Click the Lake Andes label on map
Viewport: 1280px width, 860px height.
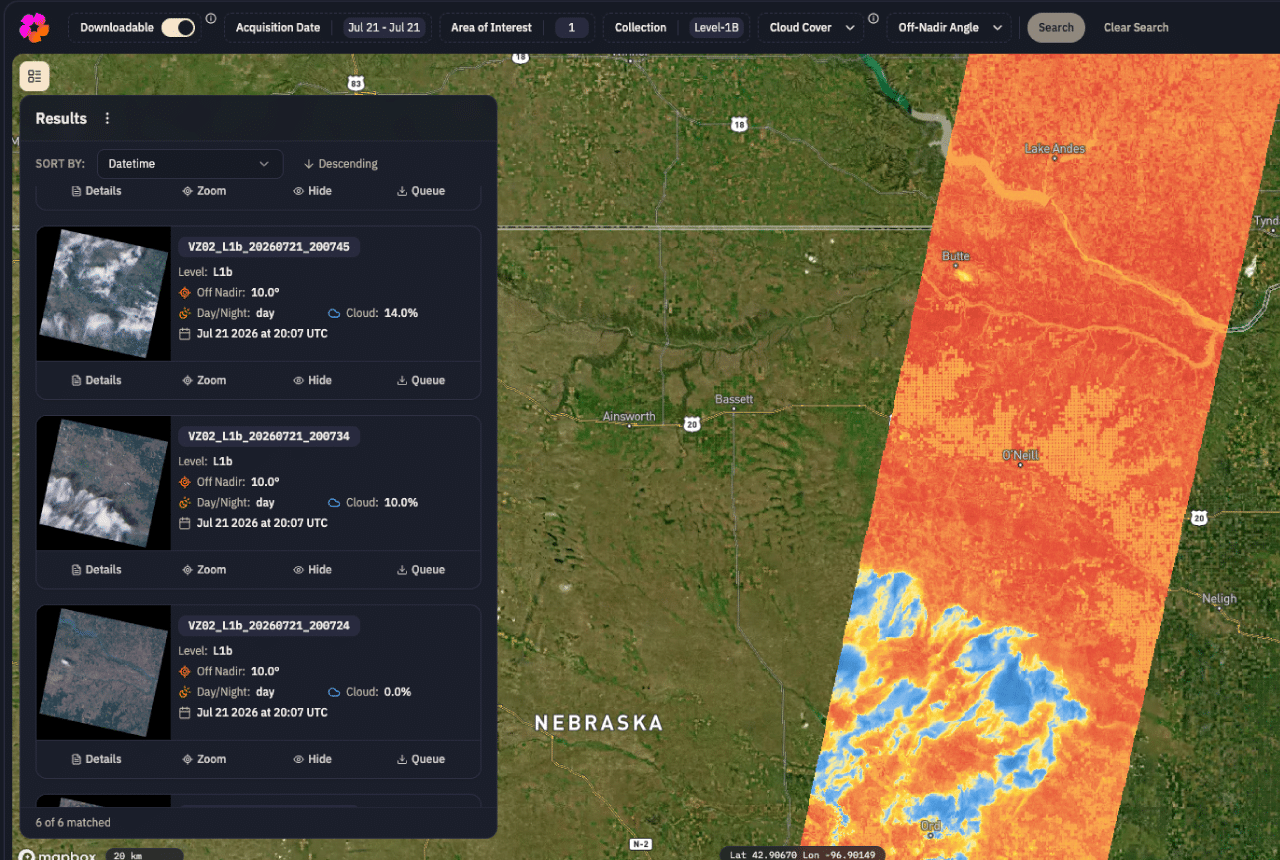pyautogui.click(x=1055, y=149)
